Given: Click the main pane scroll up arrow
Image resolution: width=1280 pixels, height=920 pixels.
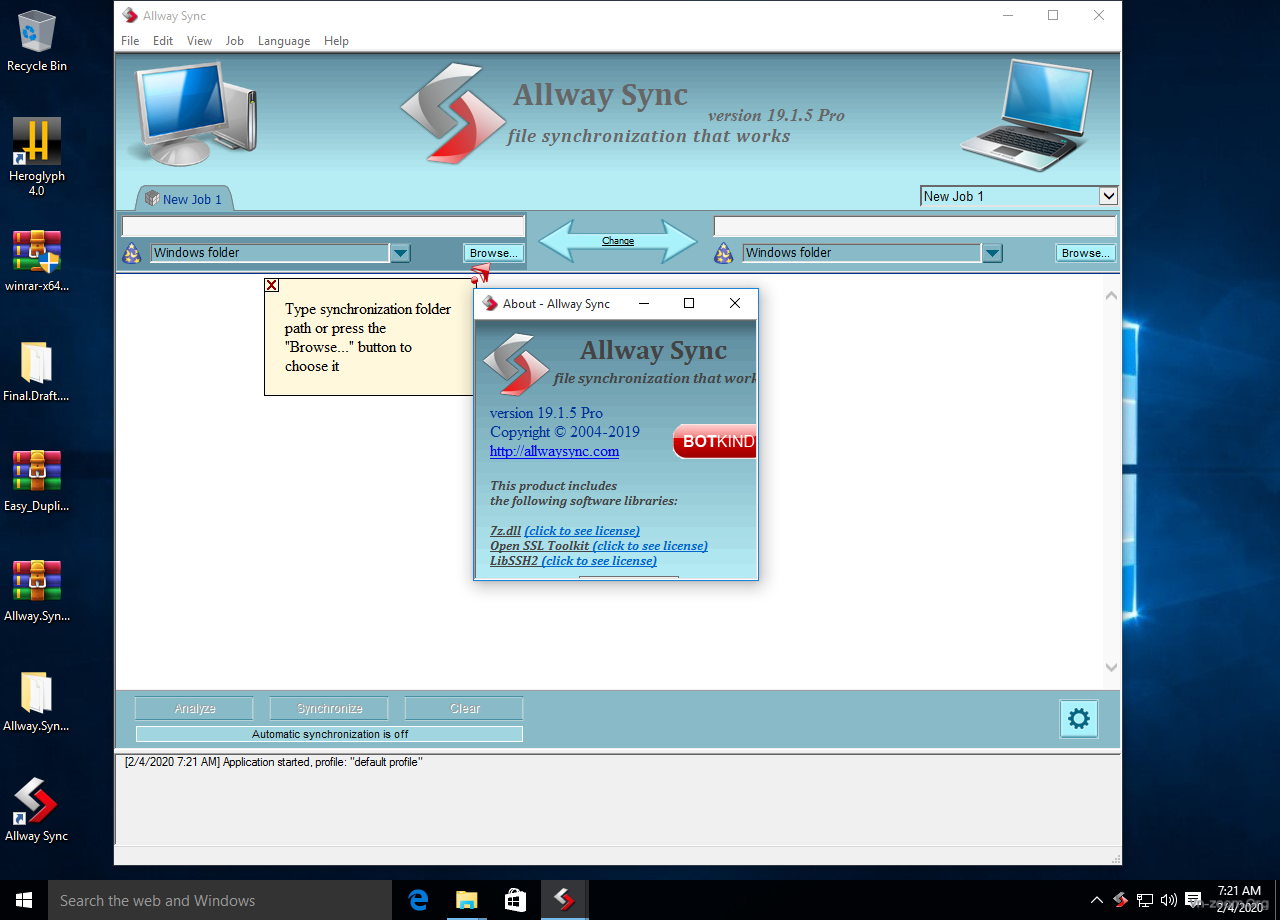Looking at the screenshot, I should [x=1111, y=296].
